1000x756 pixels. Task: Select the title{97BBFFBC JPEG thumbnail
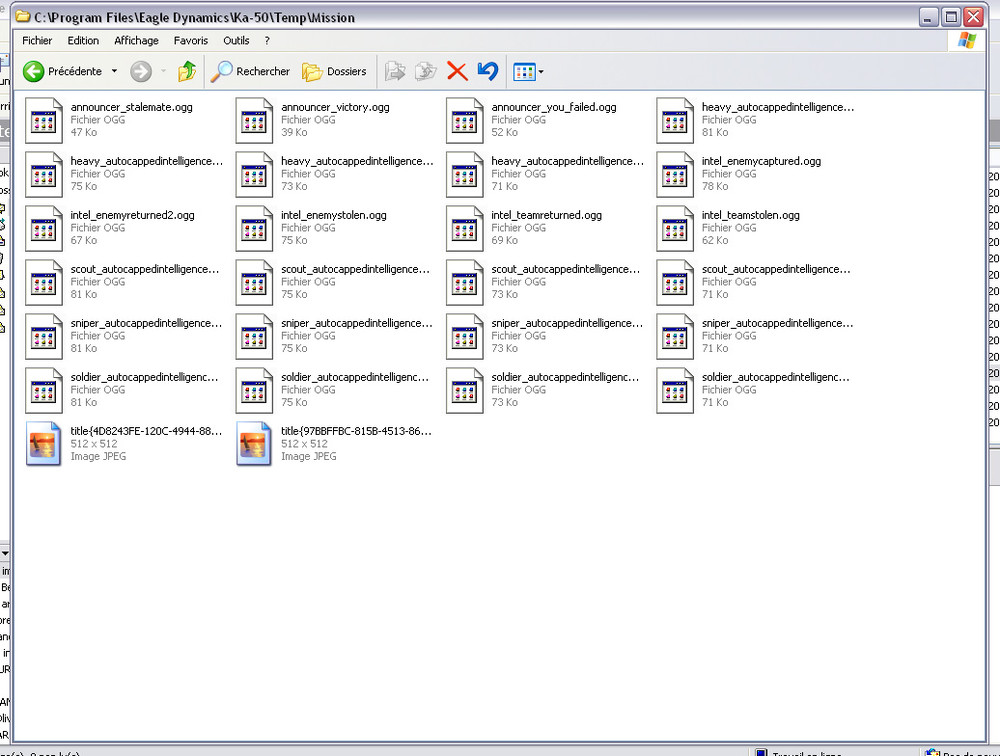pyautogui.click(x=254, y=444)
